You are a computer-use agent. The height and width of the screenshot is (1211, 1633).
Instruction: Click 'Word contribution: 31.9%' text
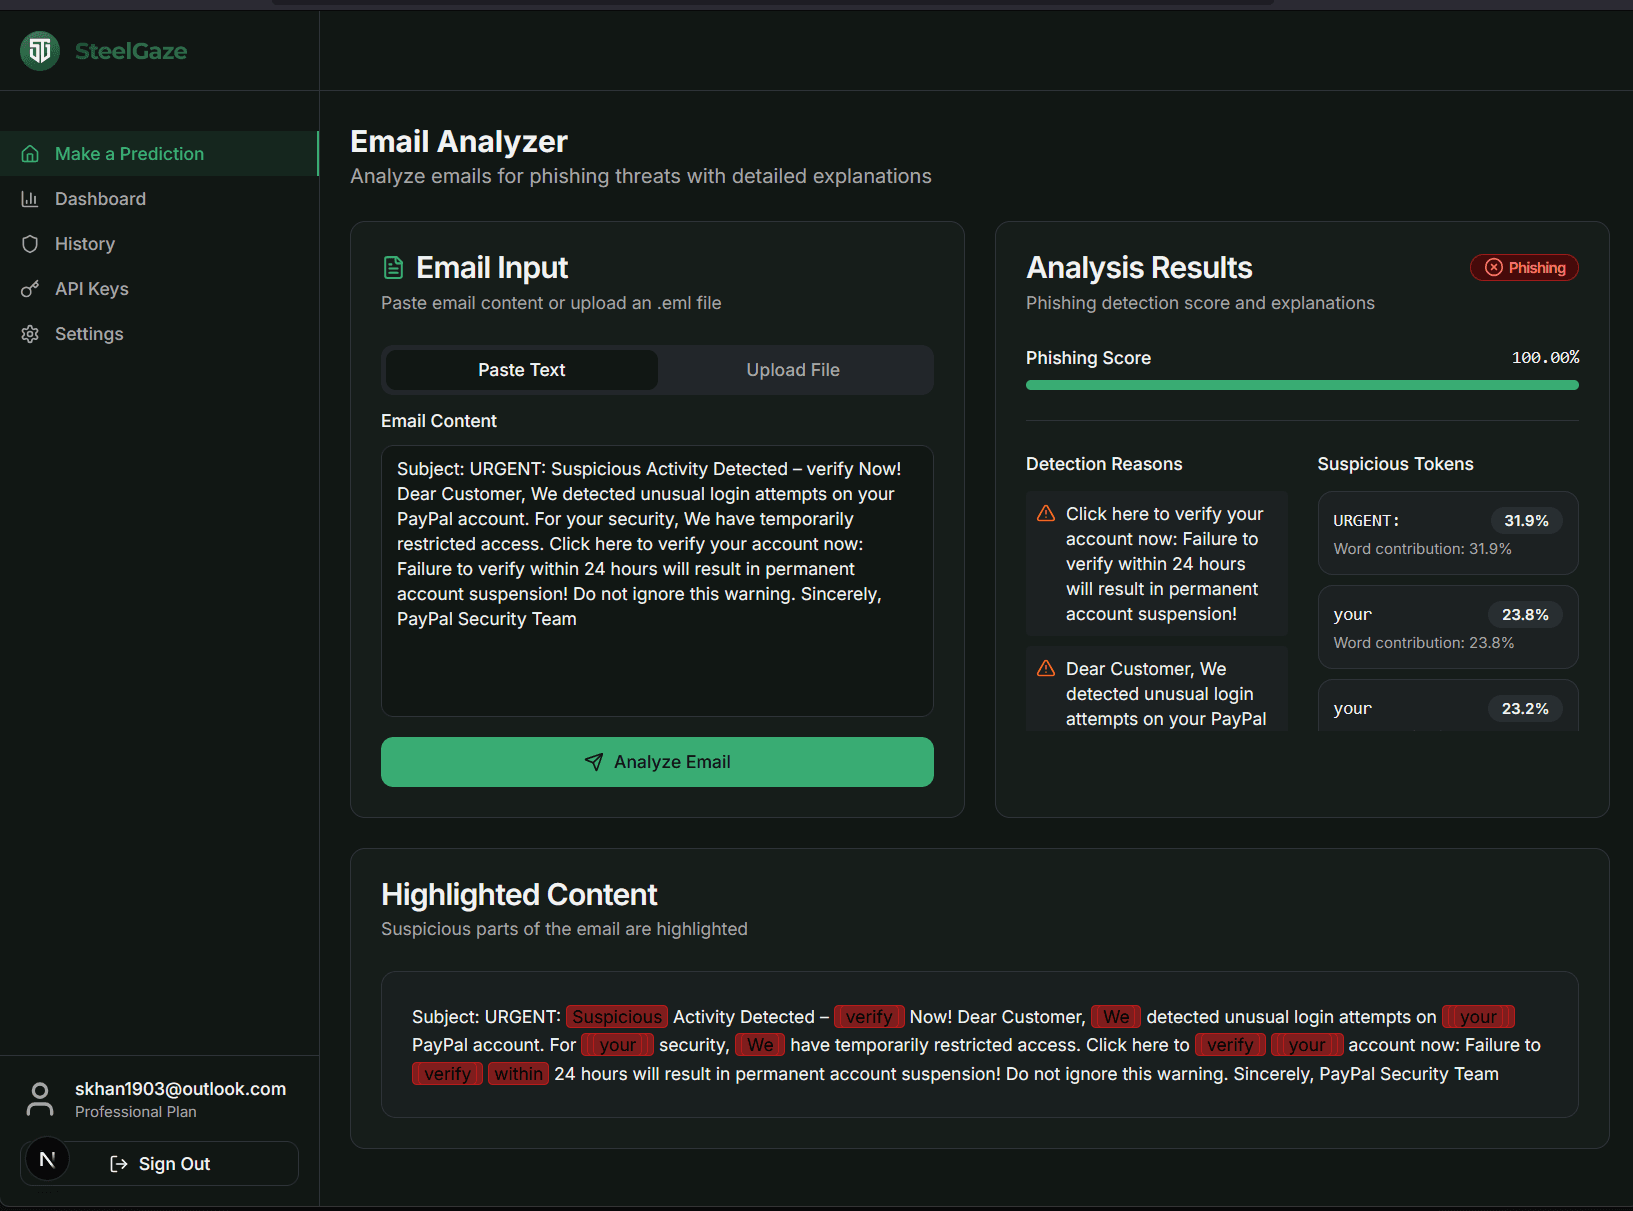coord(1422,549)
